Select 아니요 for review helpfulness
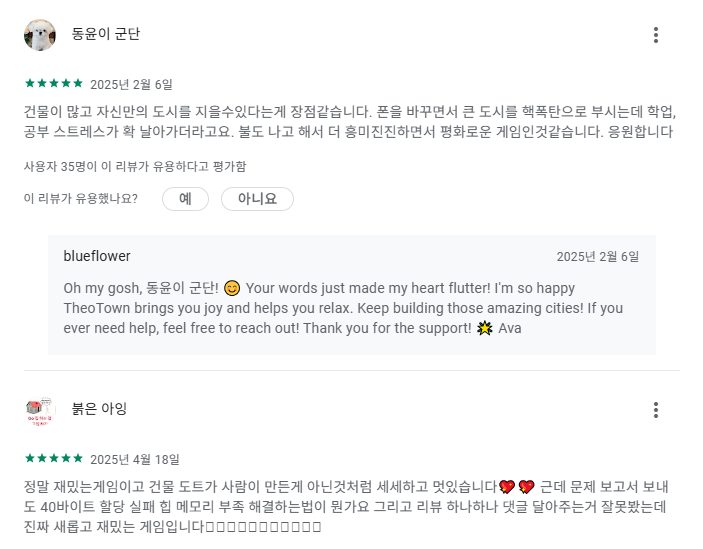703x549 pixels. (x=257, y=199)
